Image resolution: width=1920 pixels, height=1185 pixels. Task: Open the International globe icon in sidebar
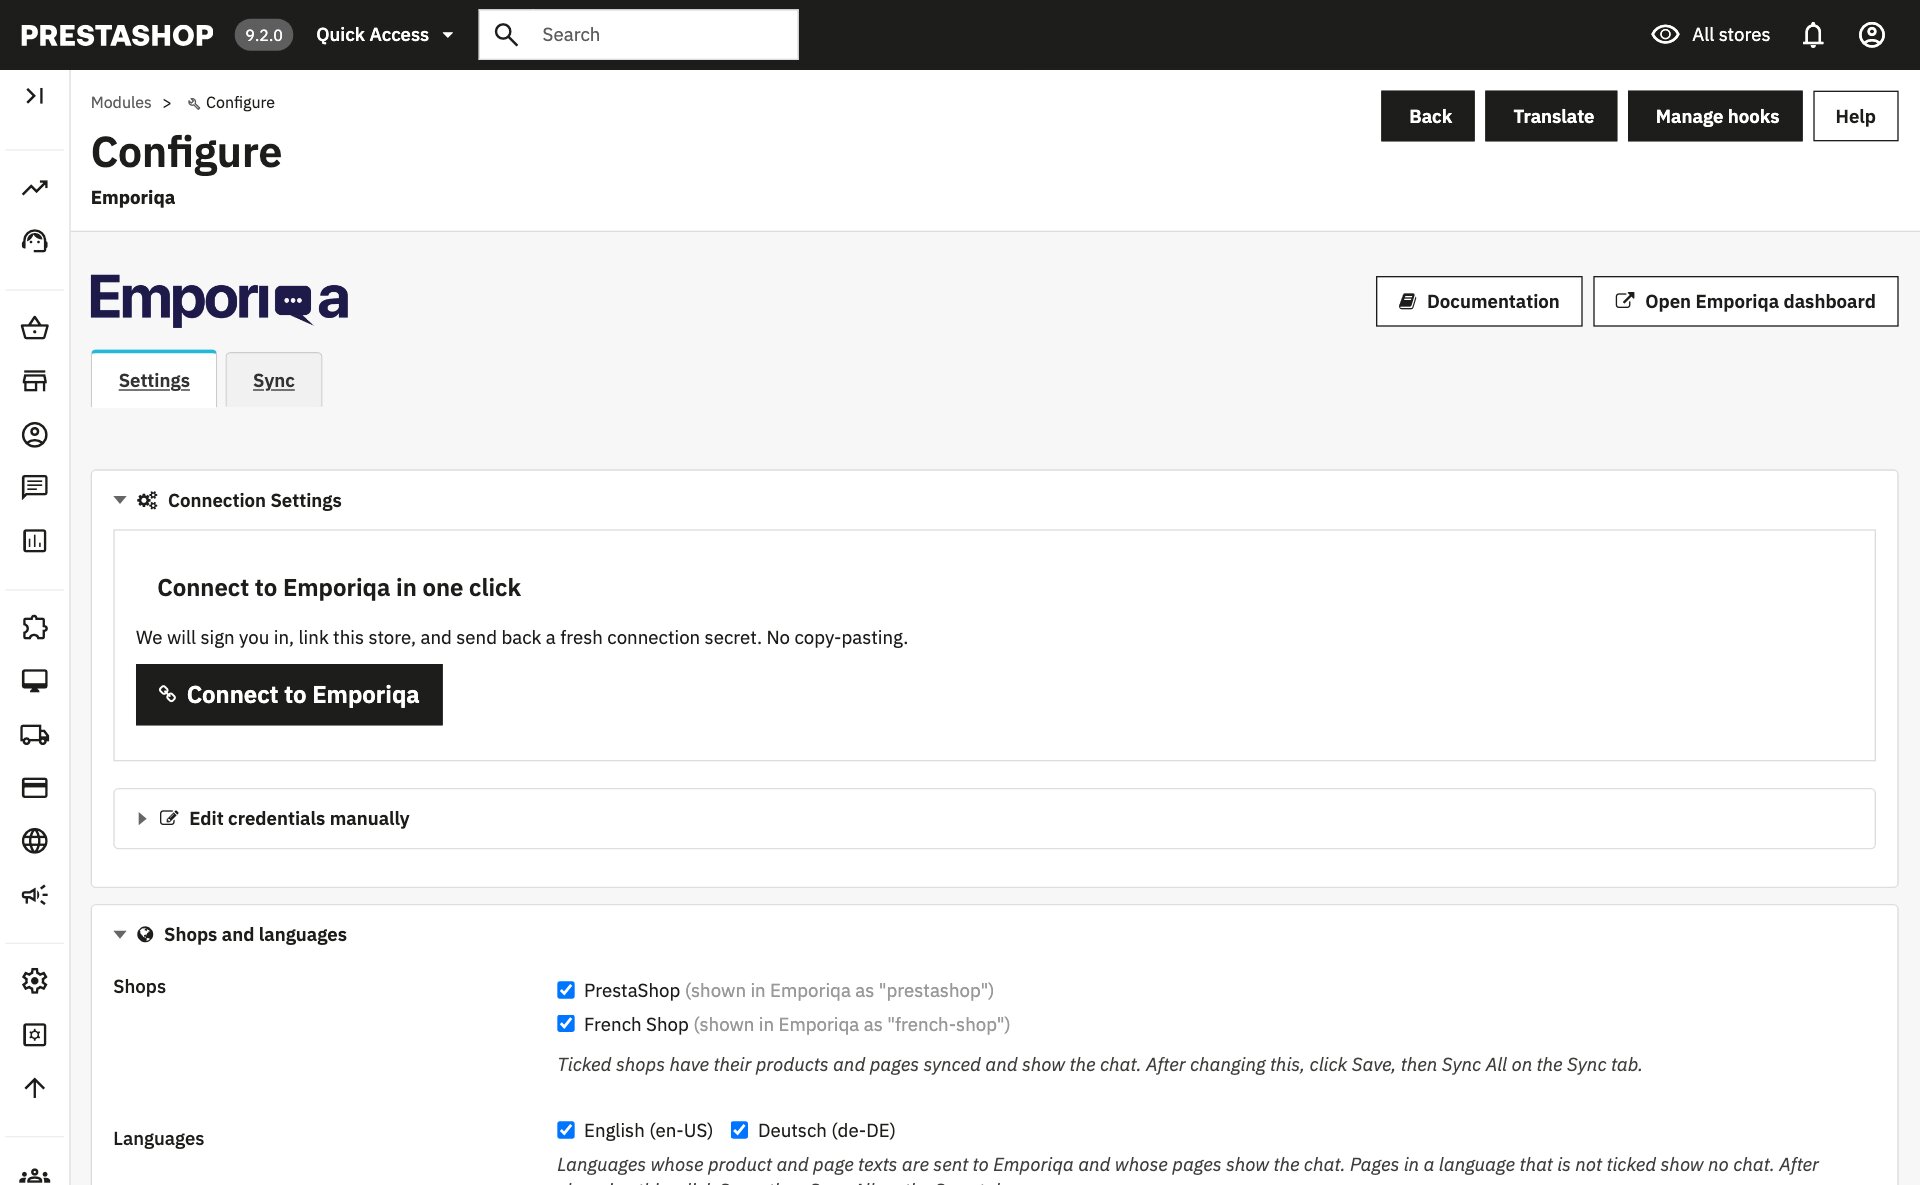(35, 841)
